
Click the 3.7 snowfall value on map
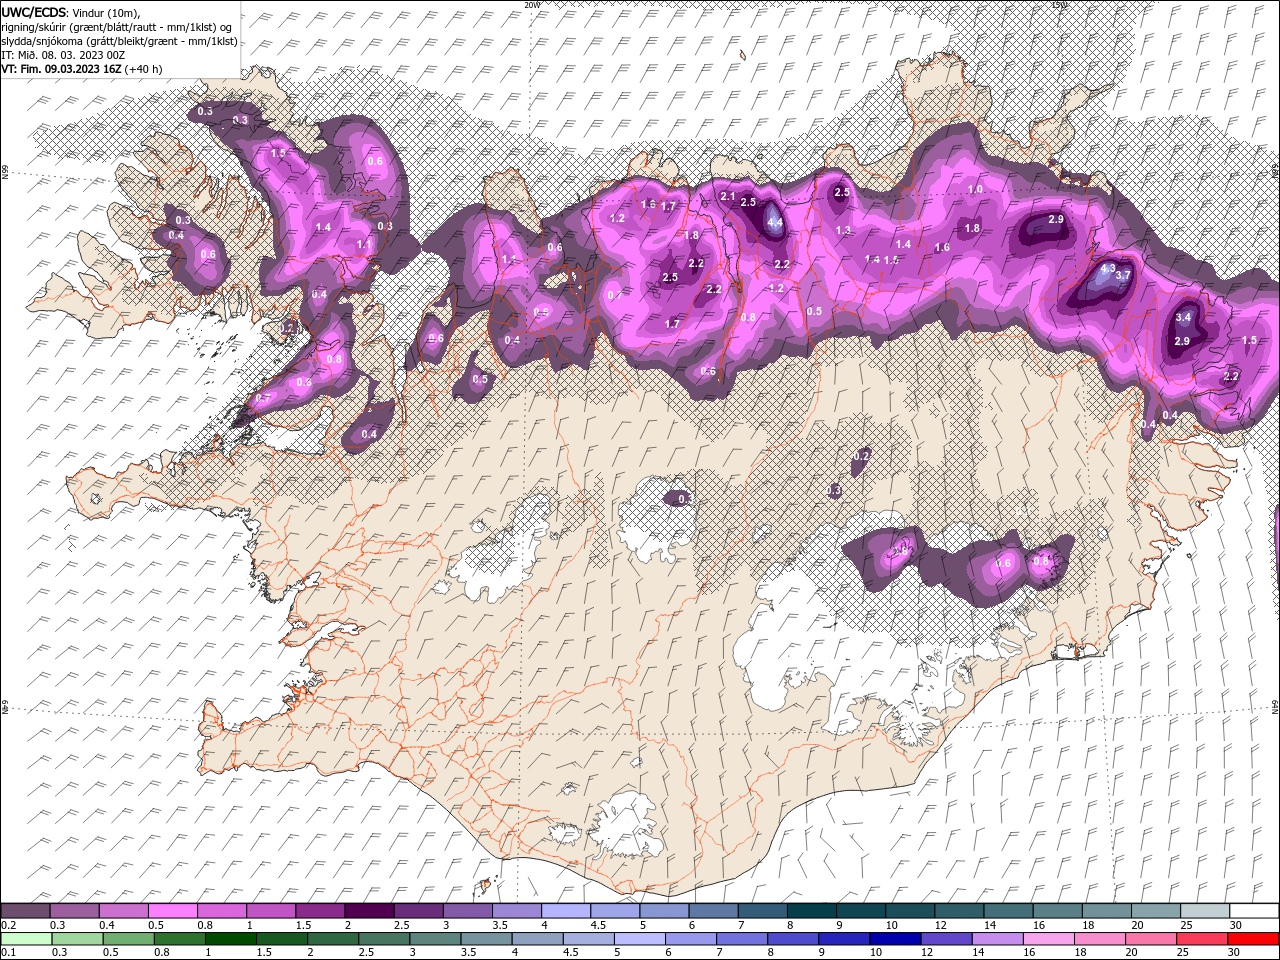point(1123,275)
